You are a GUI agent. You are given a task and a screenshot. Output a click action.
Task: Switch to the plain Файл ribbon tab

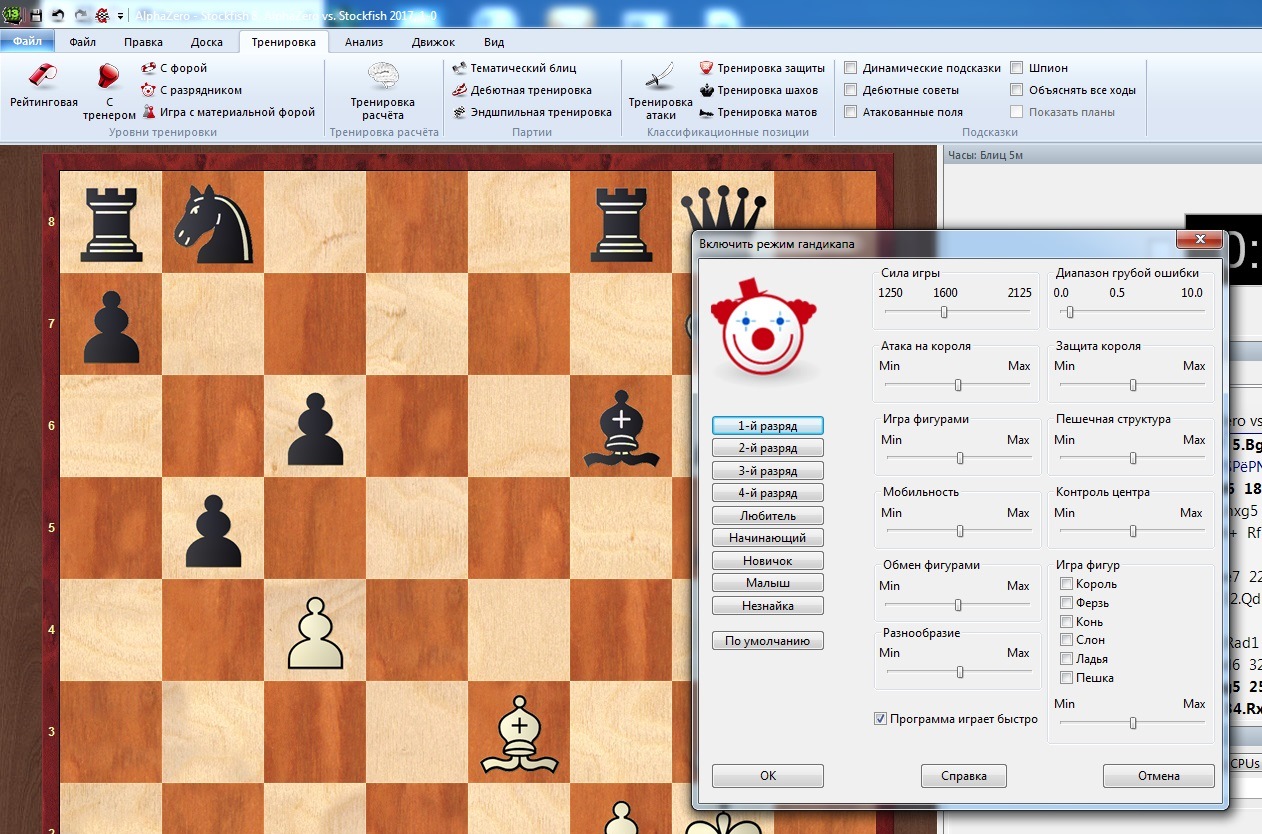(83, 42)
